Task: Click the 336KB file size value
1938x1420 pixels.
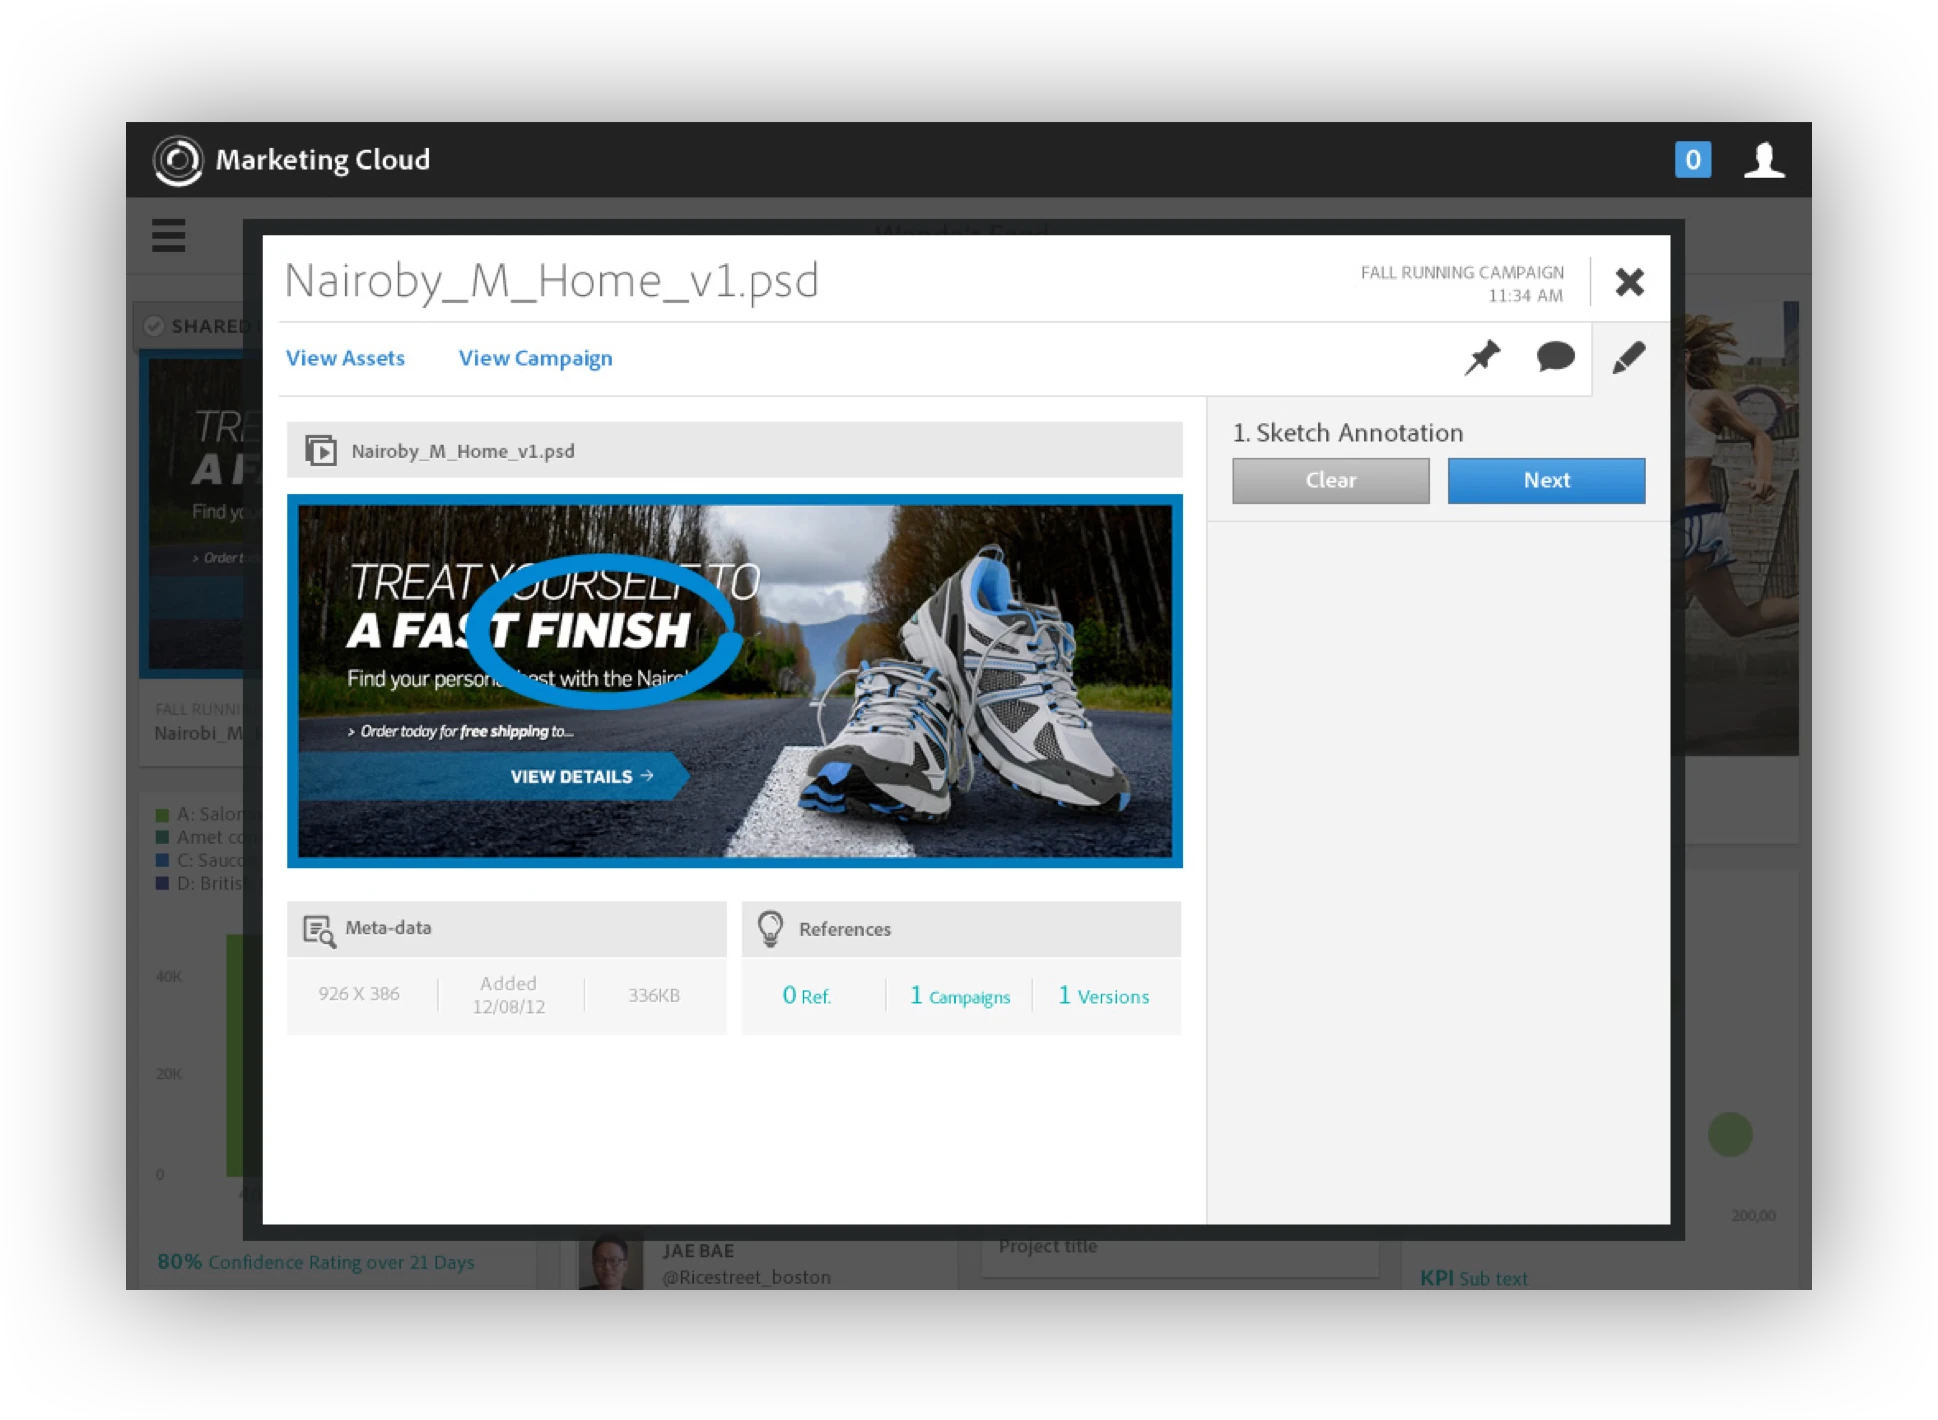Action: (x=654, y=995)
